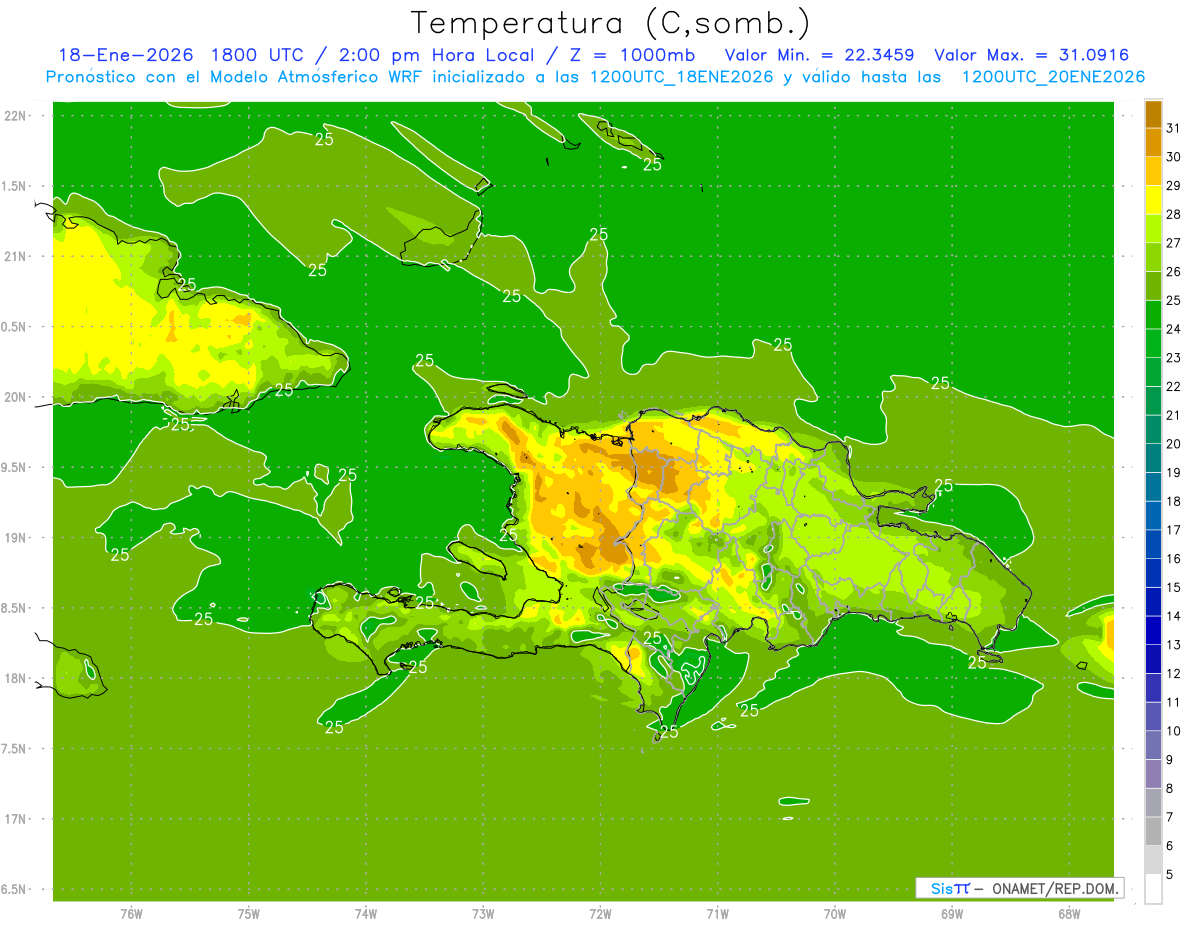1200x927 pixels.
Task: Click the '19N' latitude axis label
Action: coord(15,538)
